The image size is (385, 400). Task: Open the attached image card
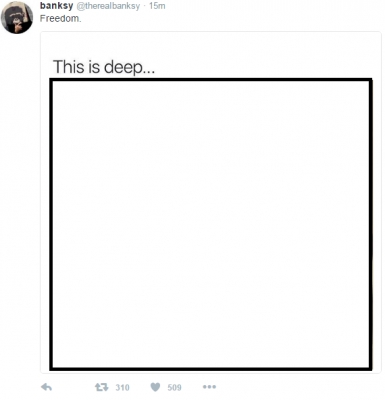(211, 202)
